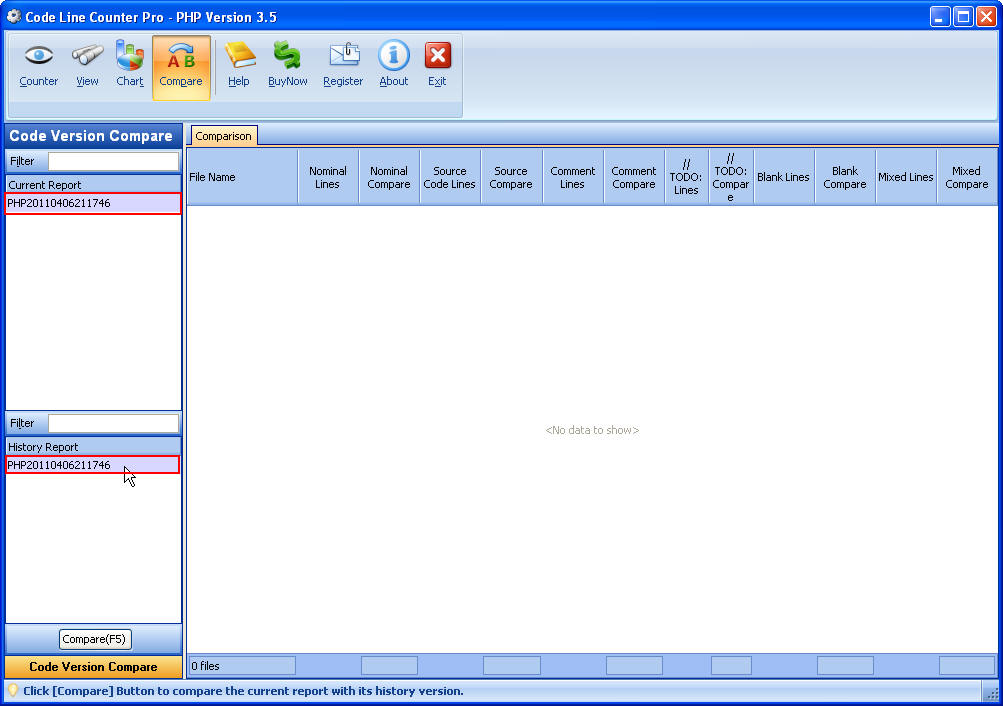Select PHP20110406211746 in Current Report list
The image size is (1003, 706).
(92, 203)
